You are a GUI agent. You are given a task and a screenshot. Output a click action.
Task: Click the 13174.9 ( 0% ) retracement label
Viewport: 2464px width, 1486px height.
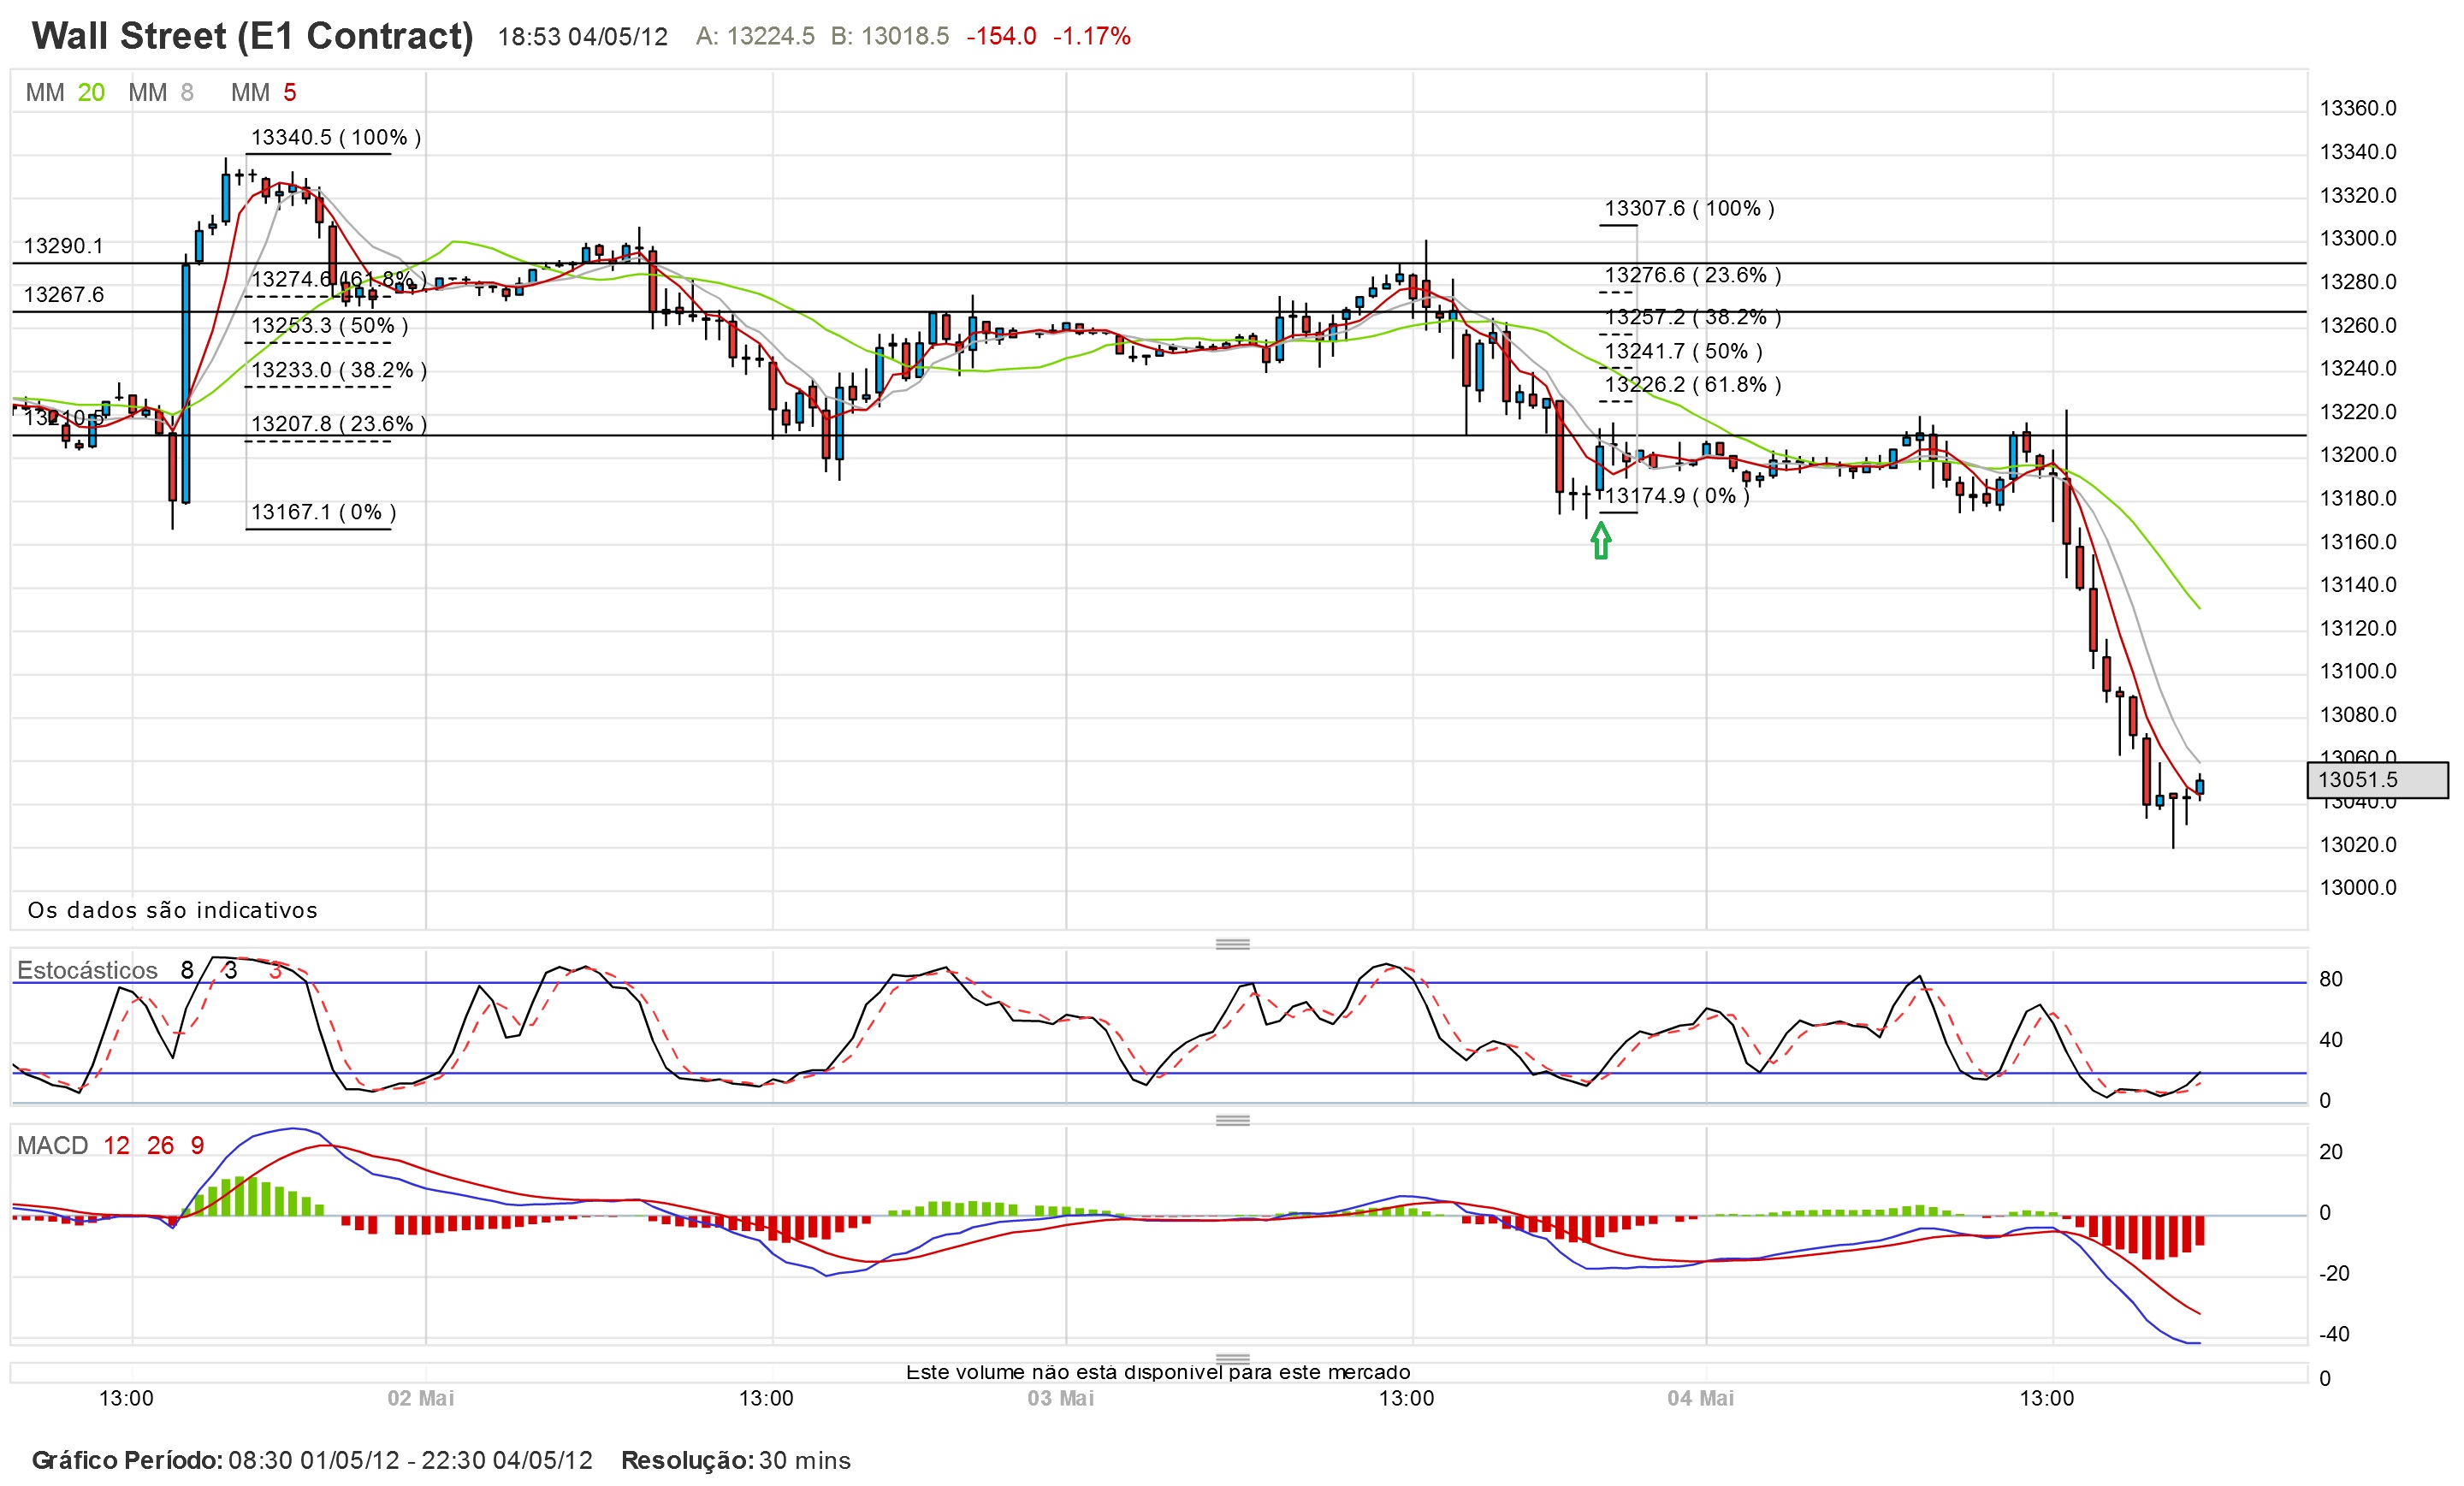(x=1677, y=496)
